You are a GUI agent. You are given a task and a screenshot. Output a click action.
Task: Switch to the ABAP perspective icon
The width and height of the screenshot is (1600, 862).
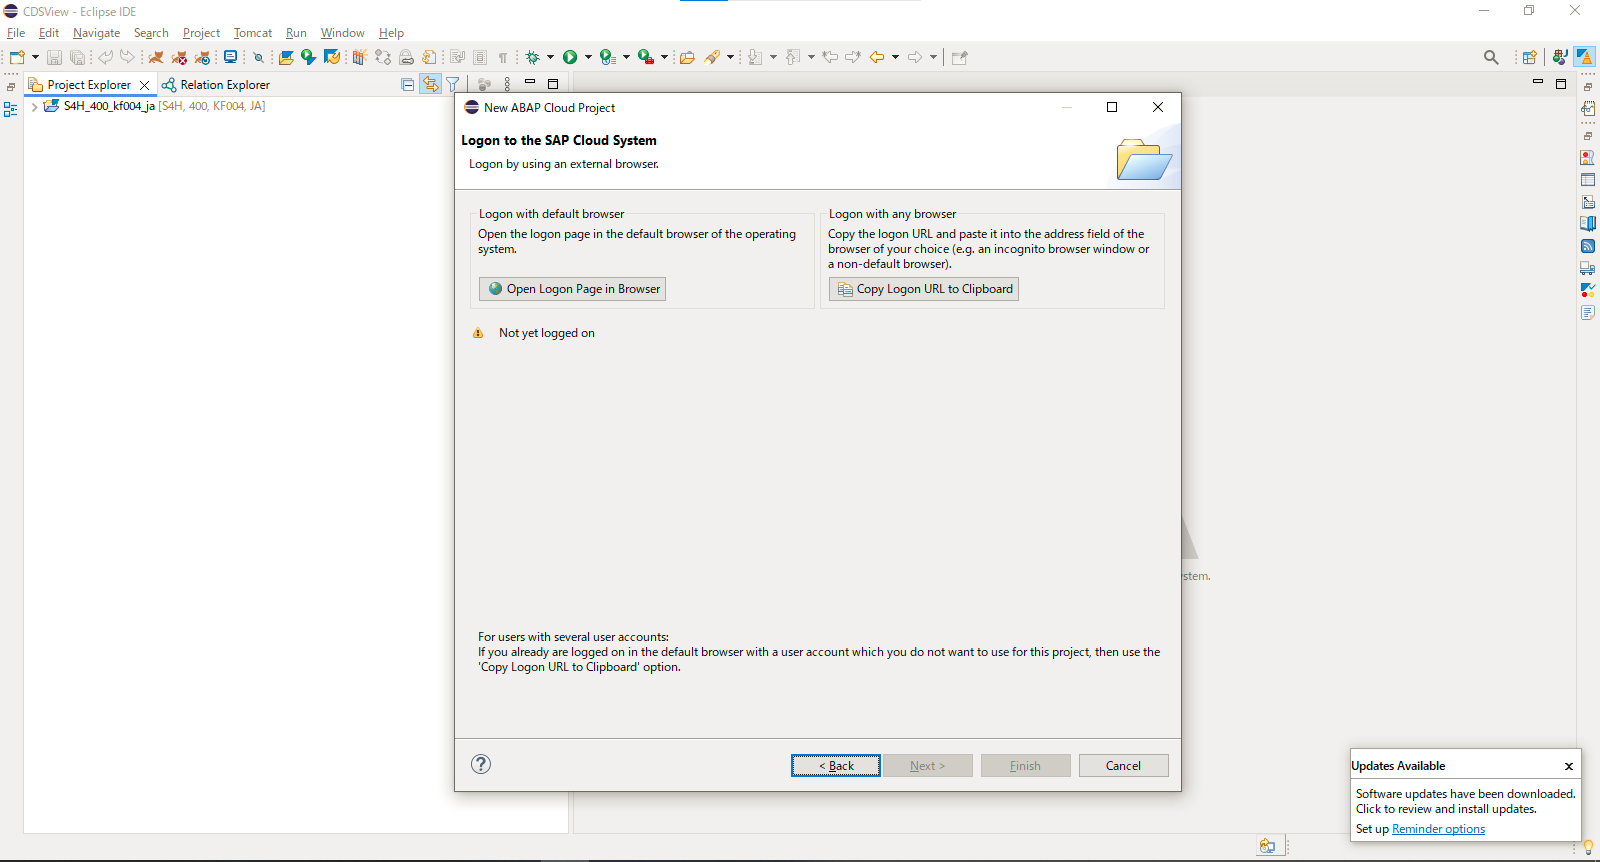point(1584,57)
